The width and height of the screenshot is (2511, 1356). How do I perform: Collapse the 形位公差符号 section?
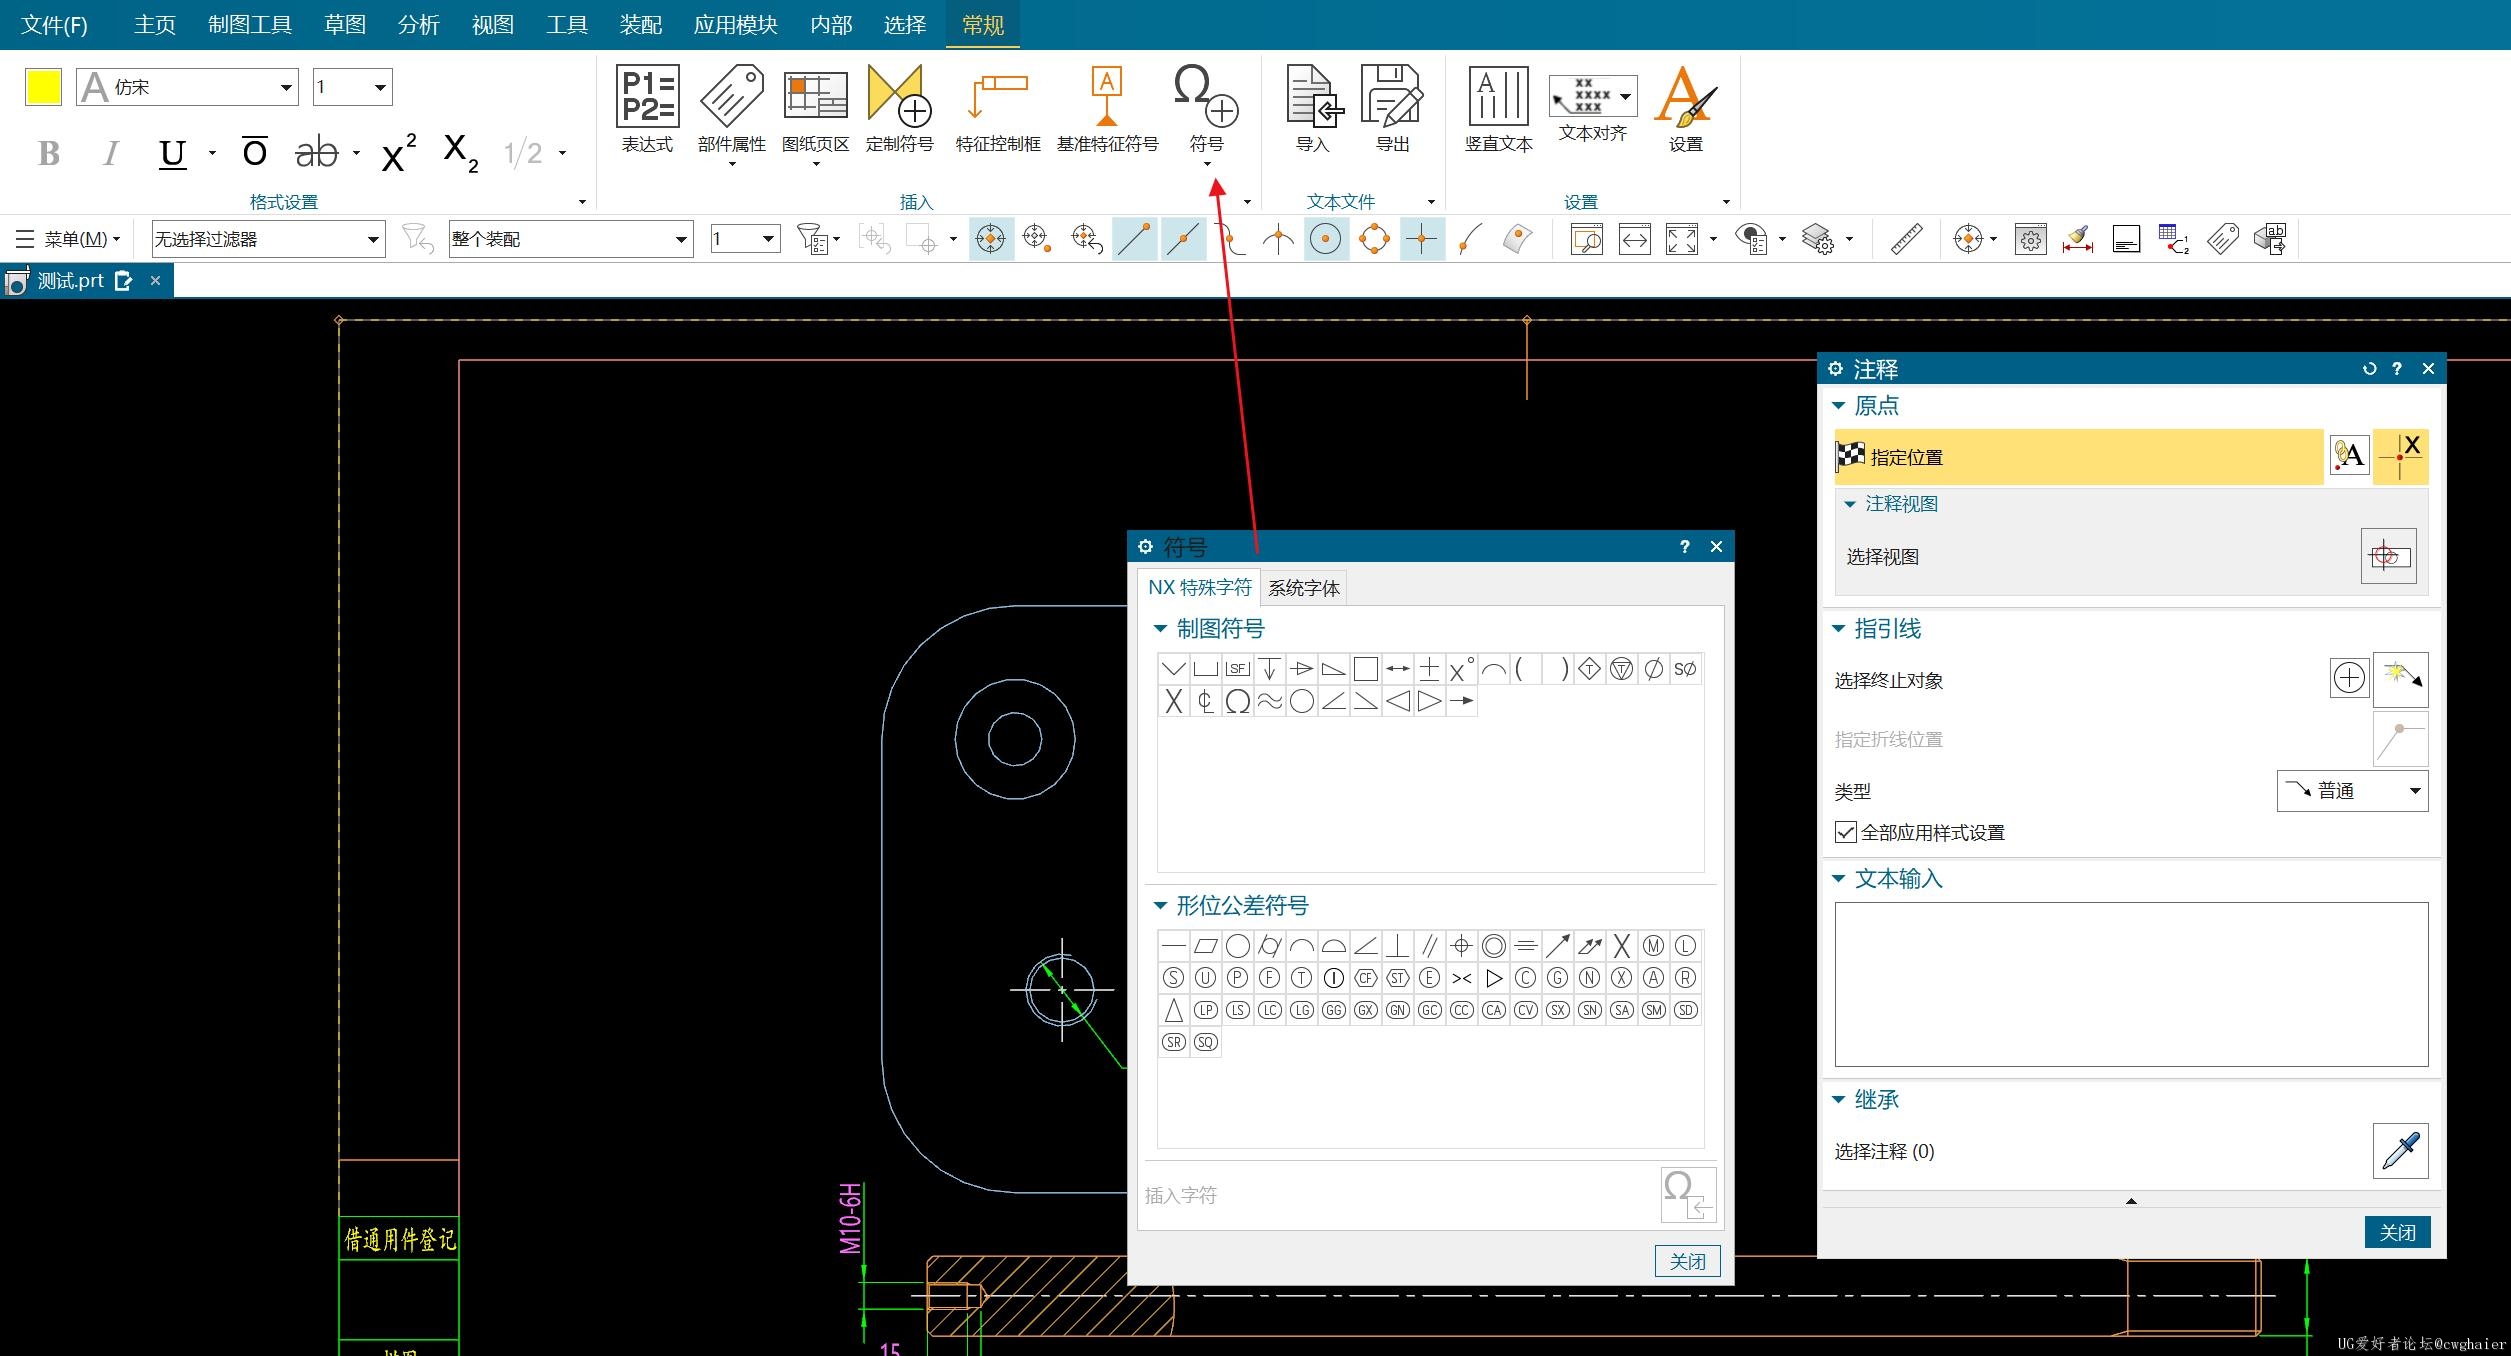[1160, 906]
